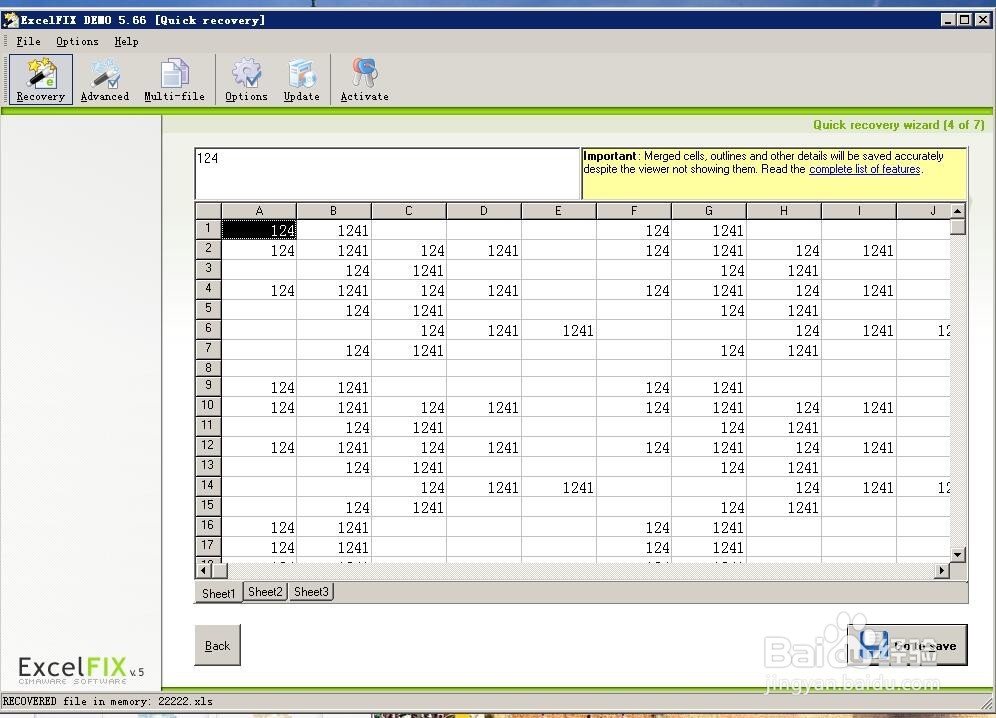Select cell G17 containing 1241
The width and height of the screenshot is (996, 718).
(x=708, y=546)
